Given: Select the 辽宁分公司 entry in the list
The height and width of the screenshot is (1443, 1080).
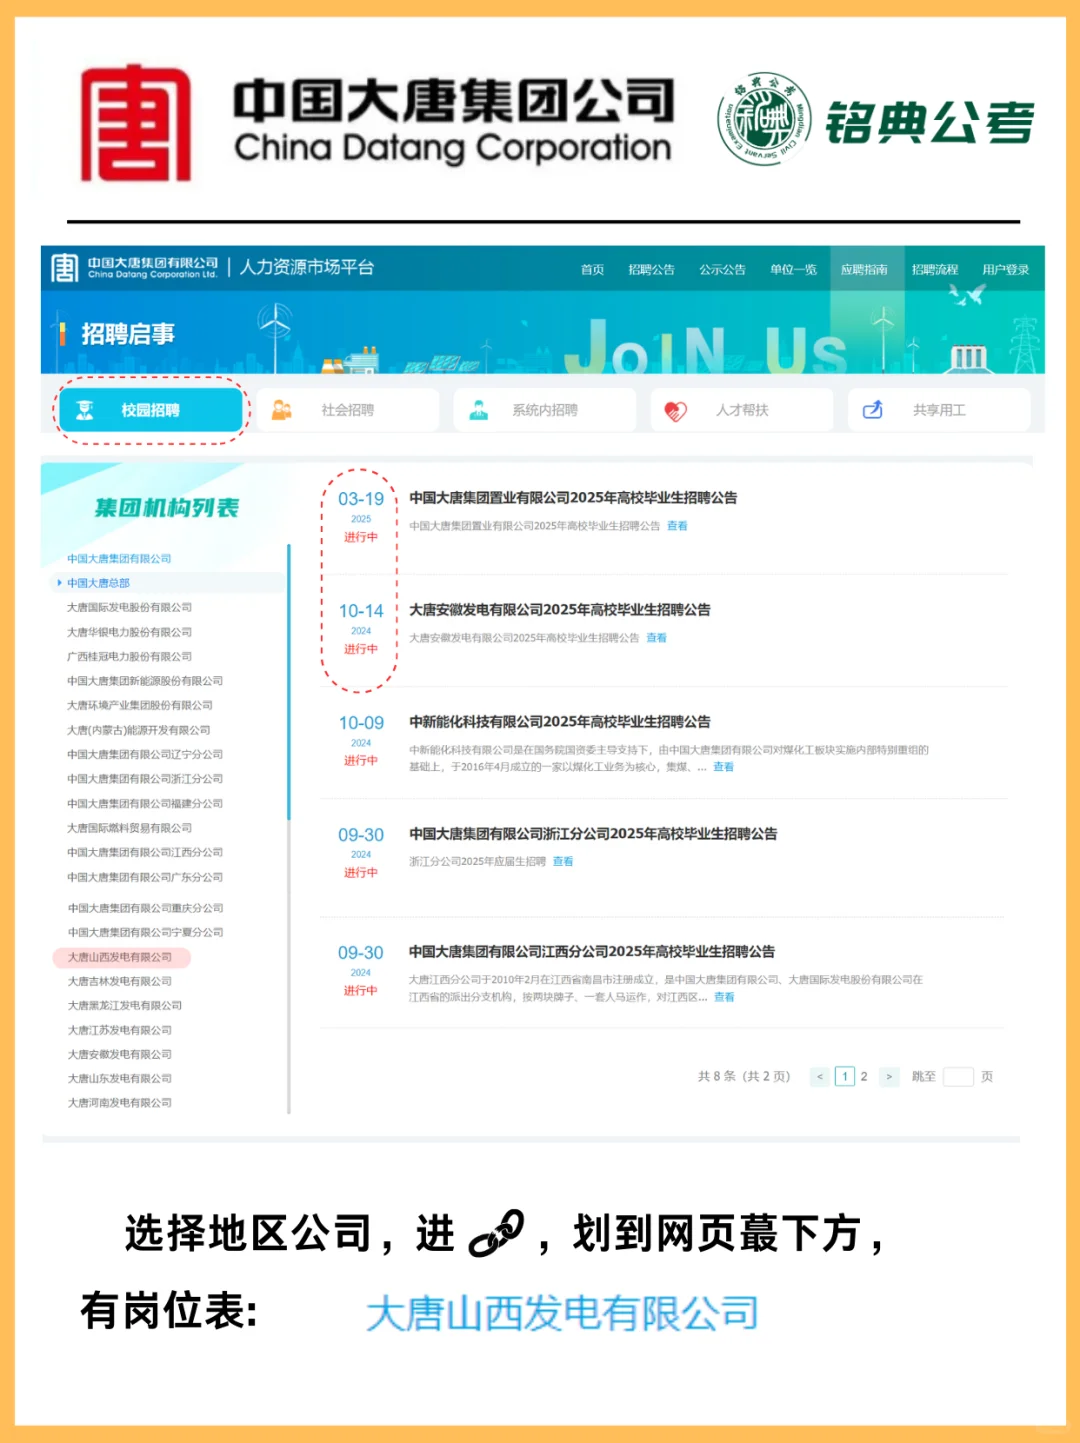Looking at the screenshot, I should coord(145,755).
